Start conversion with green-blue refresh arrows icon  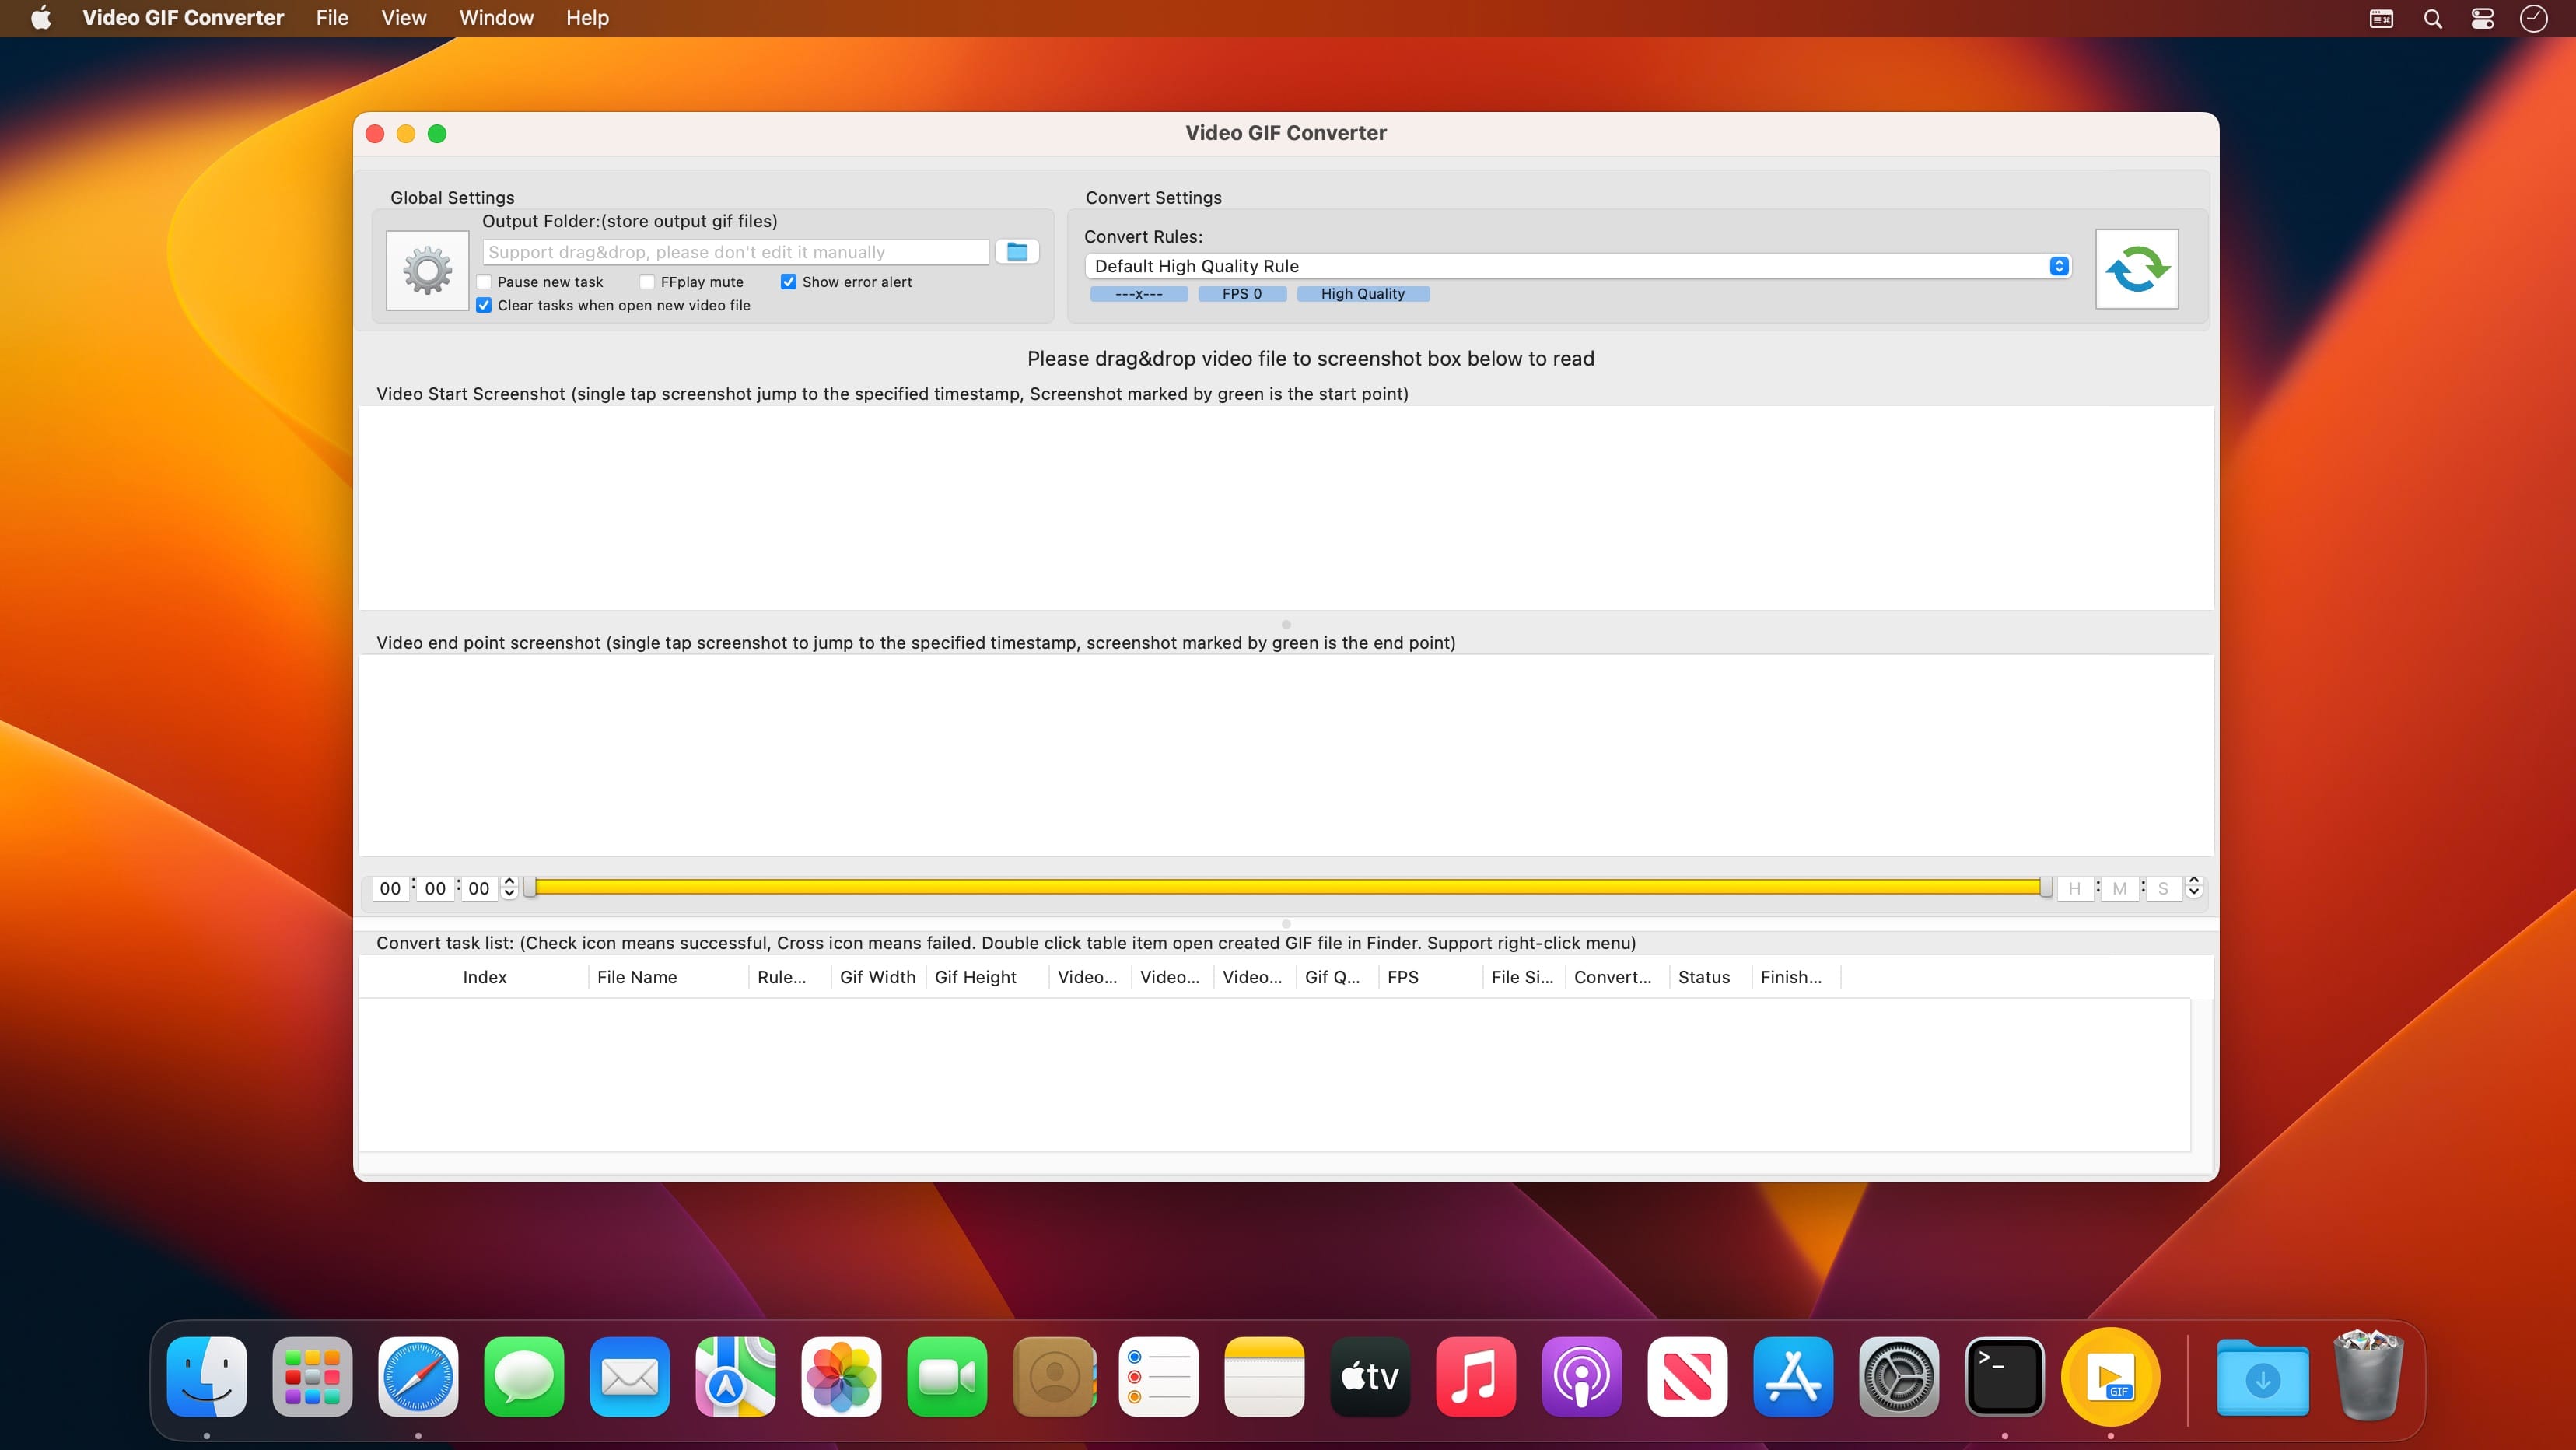[x=2137, y=269]
